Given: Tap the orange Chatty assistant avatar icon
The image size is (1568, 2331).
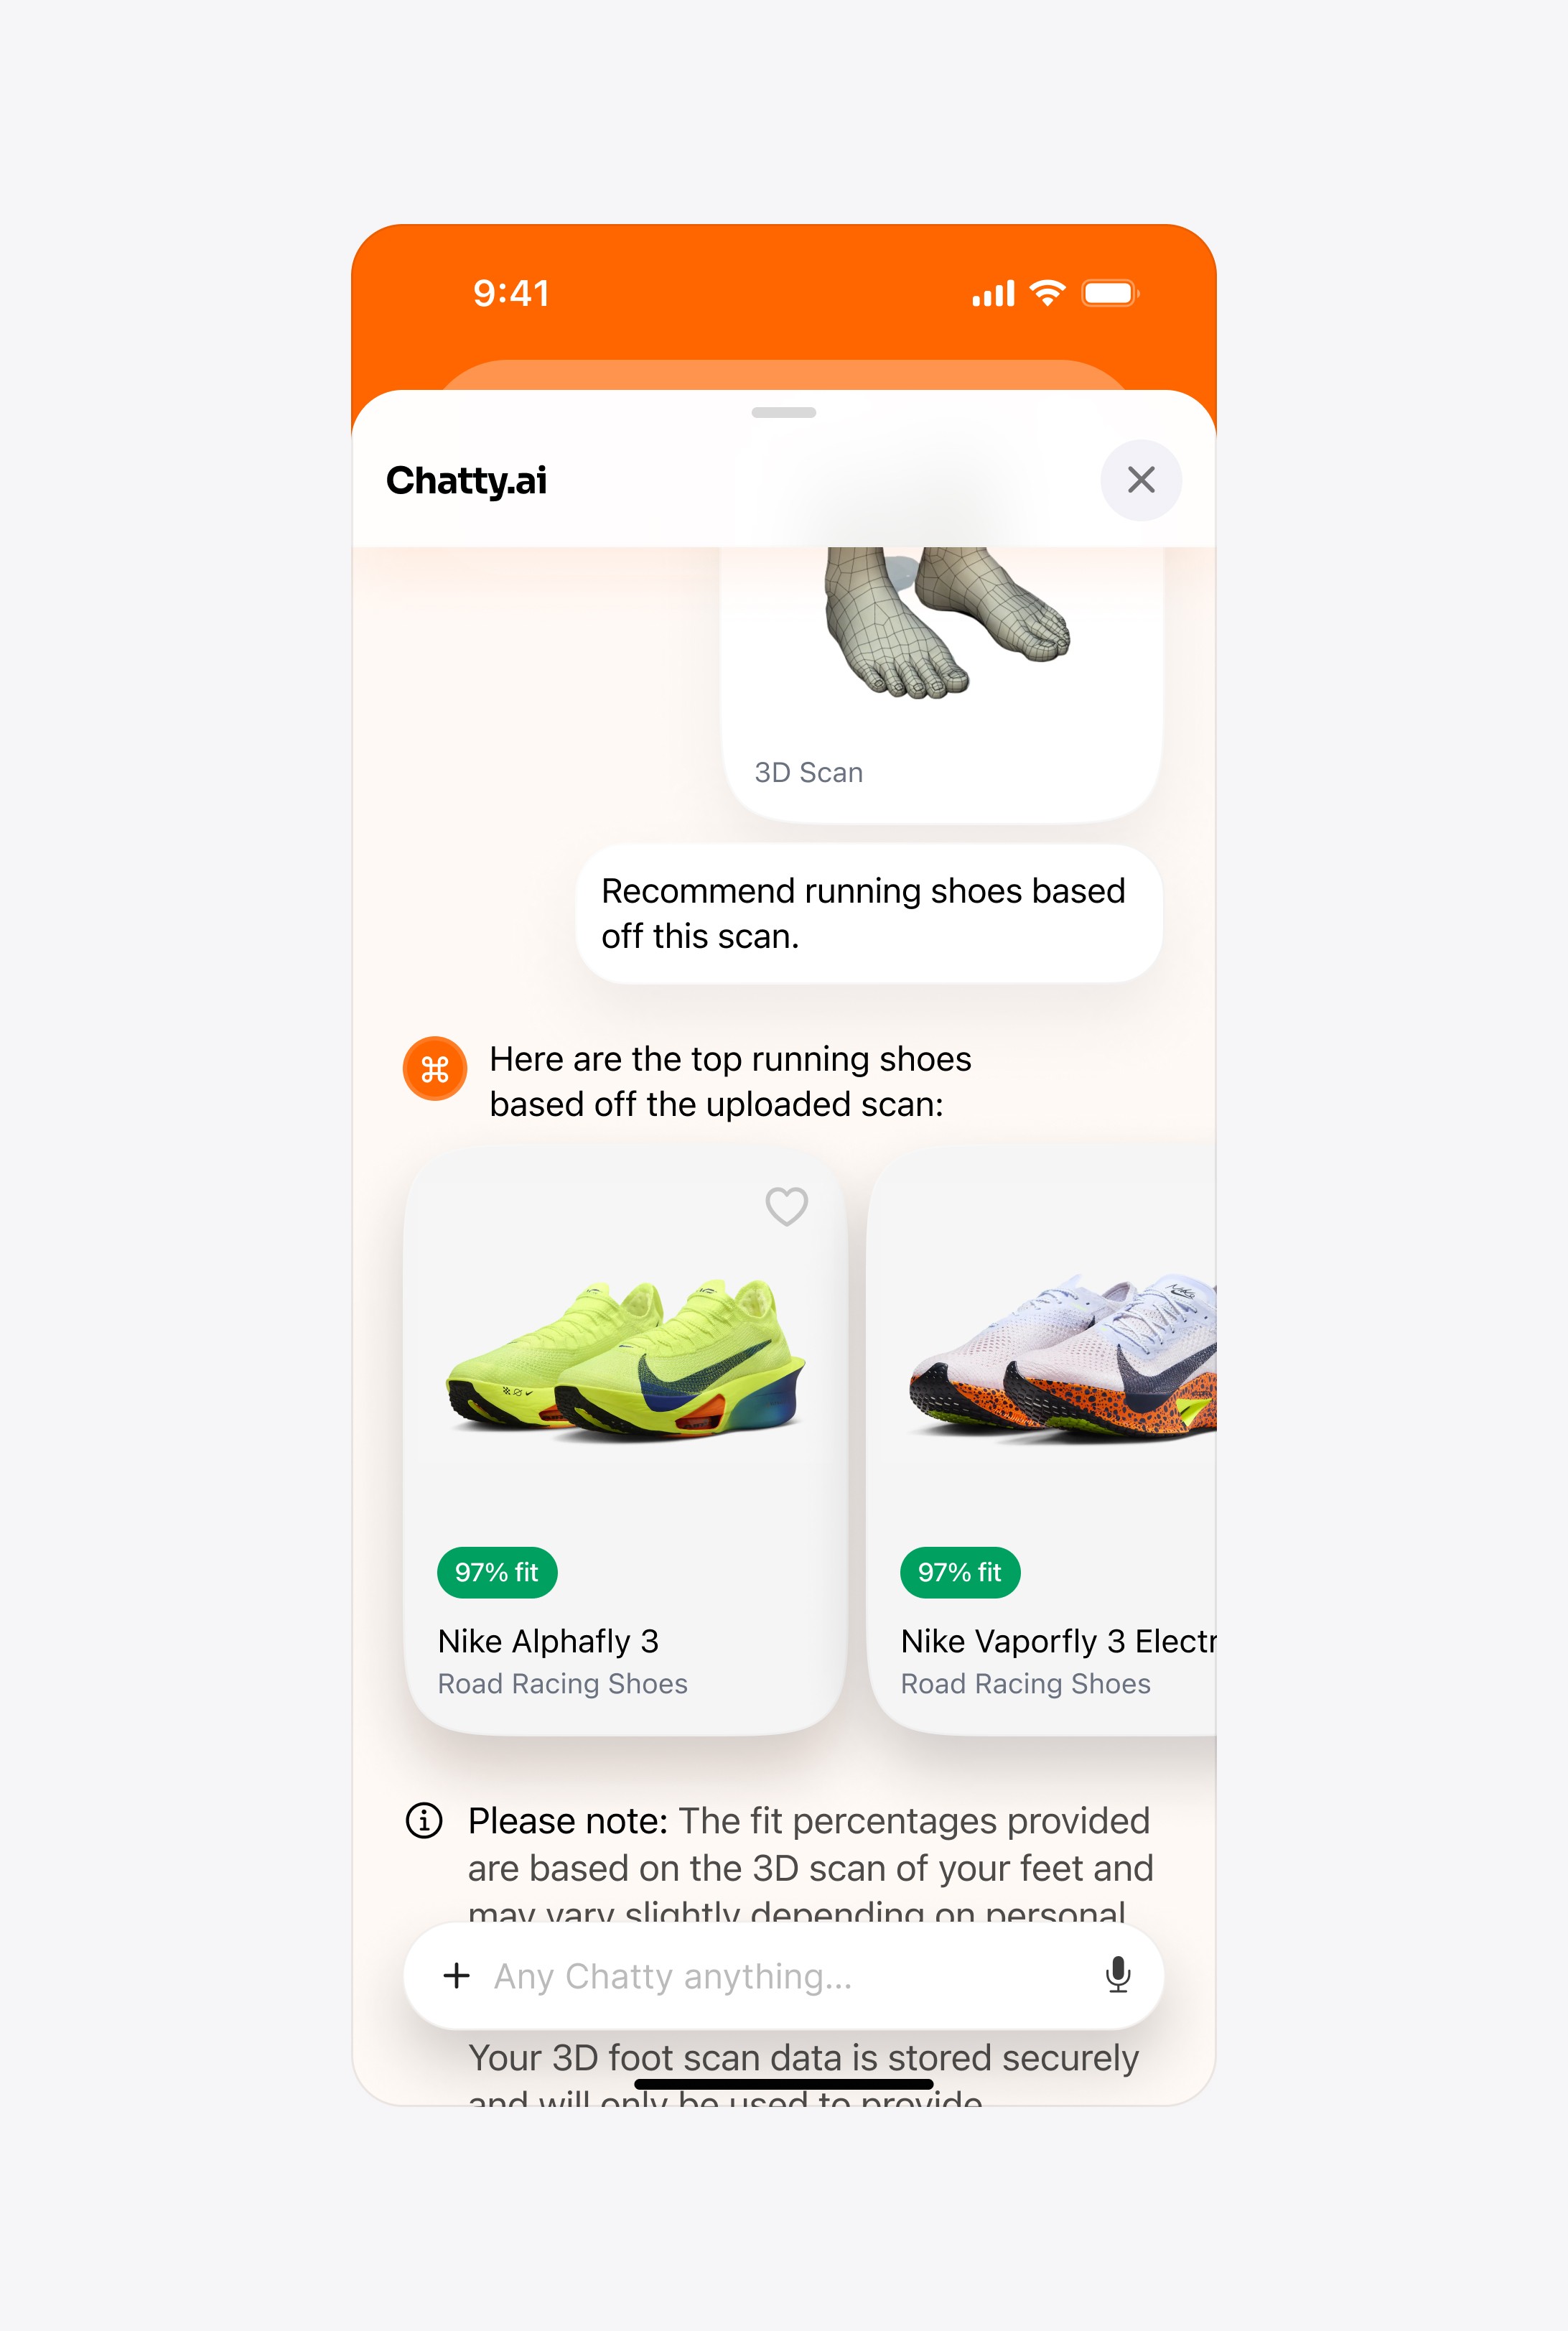Looking at the screenshot, I should pyautogui.click(x=434, y=1068).
